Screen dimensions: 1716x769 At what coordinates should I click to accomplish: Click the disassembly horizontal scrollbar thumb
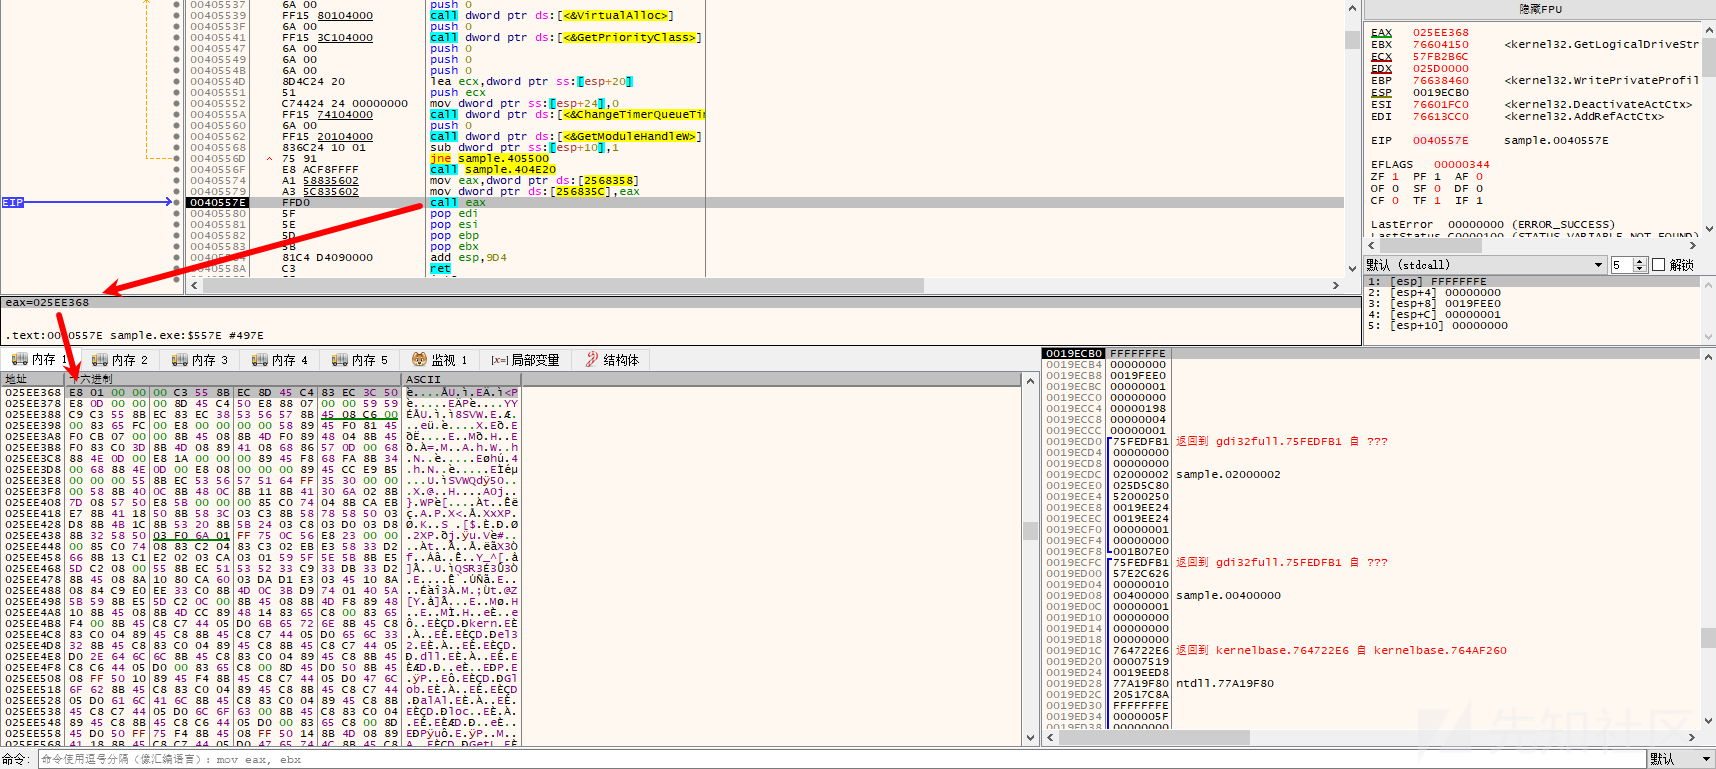(563, 286)
